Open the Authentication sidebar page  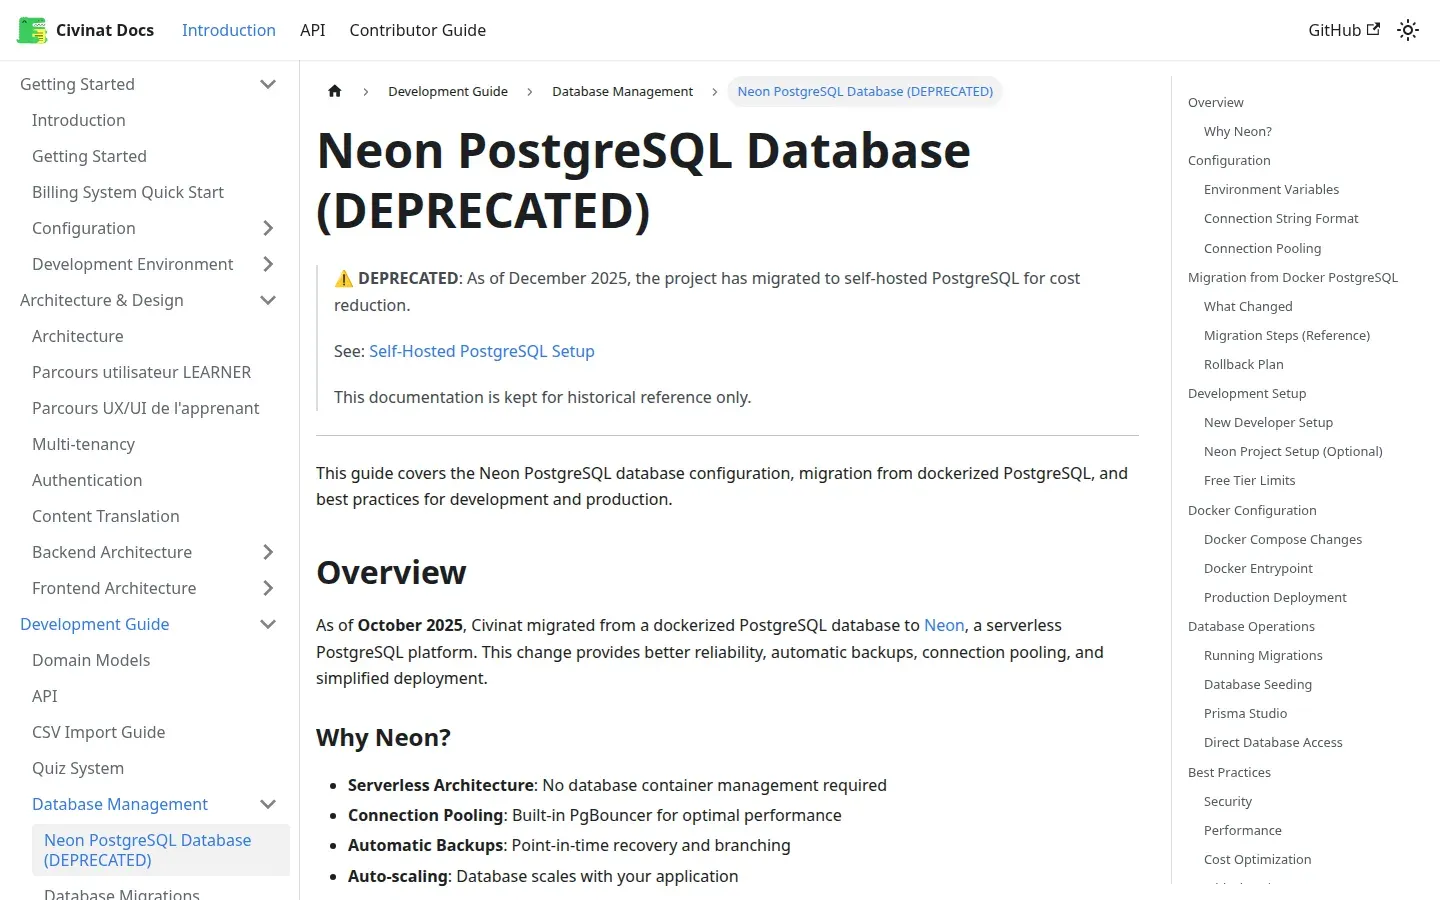[x=87, y=480]
